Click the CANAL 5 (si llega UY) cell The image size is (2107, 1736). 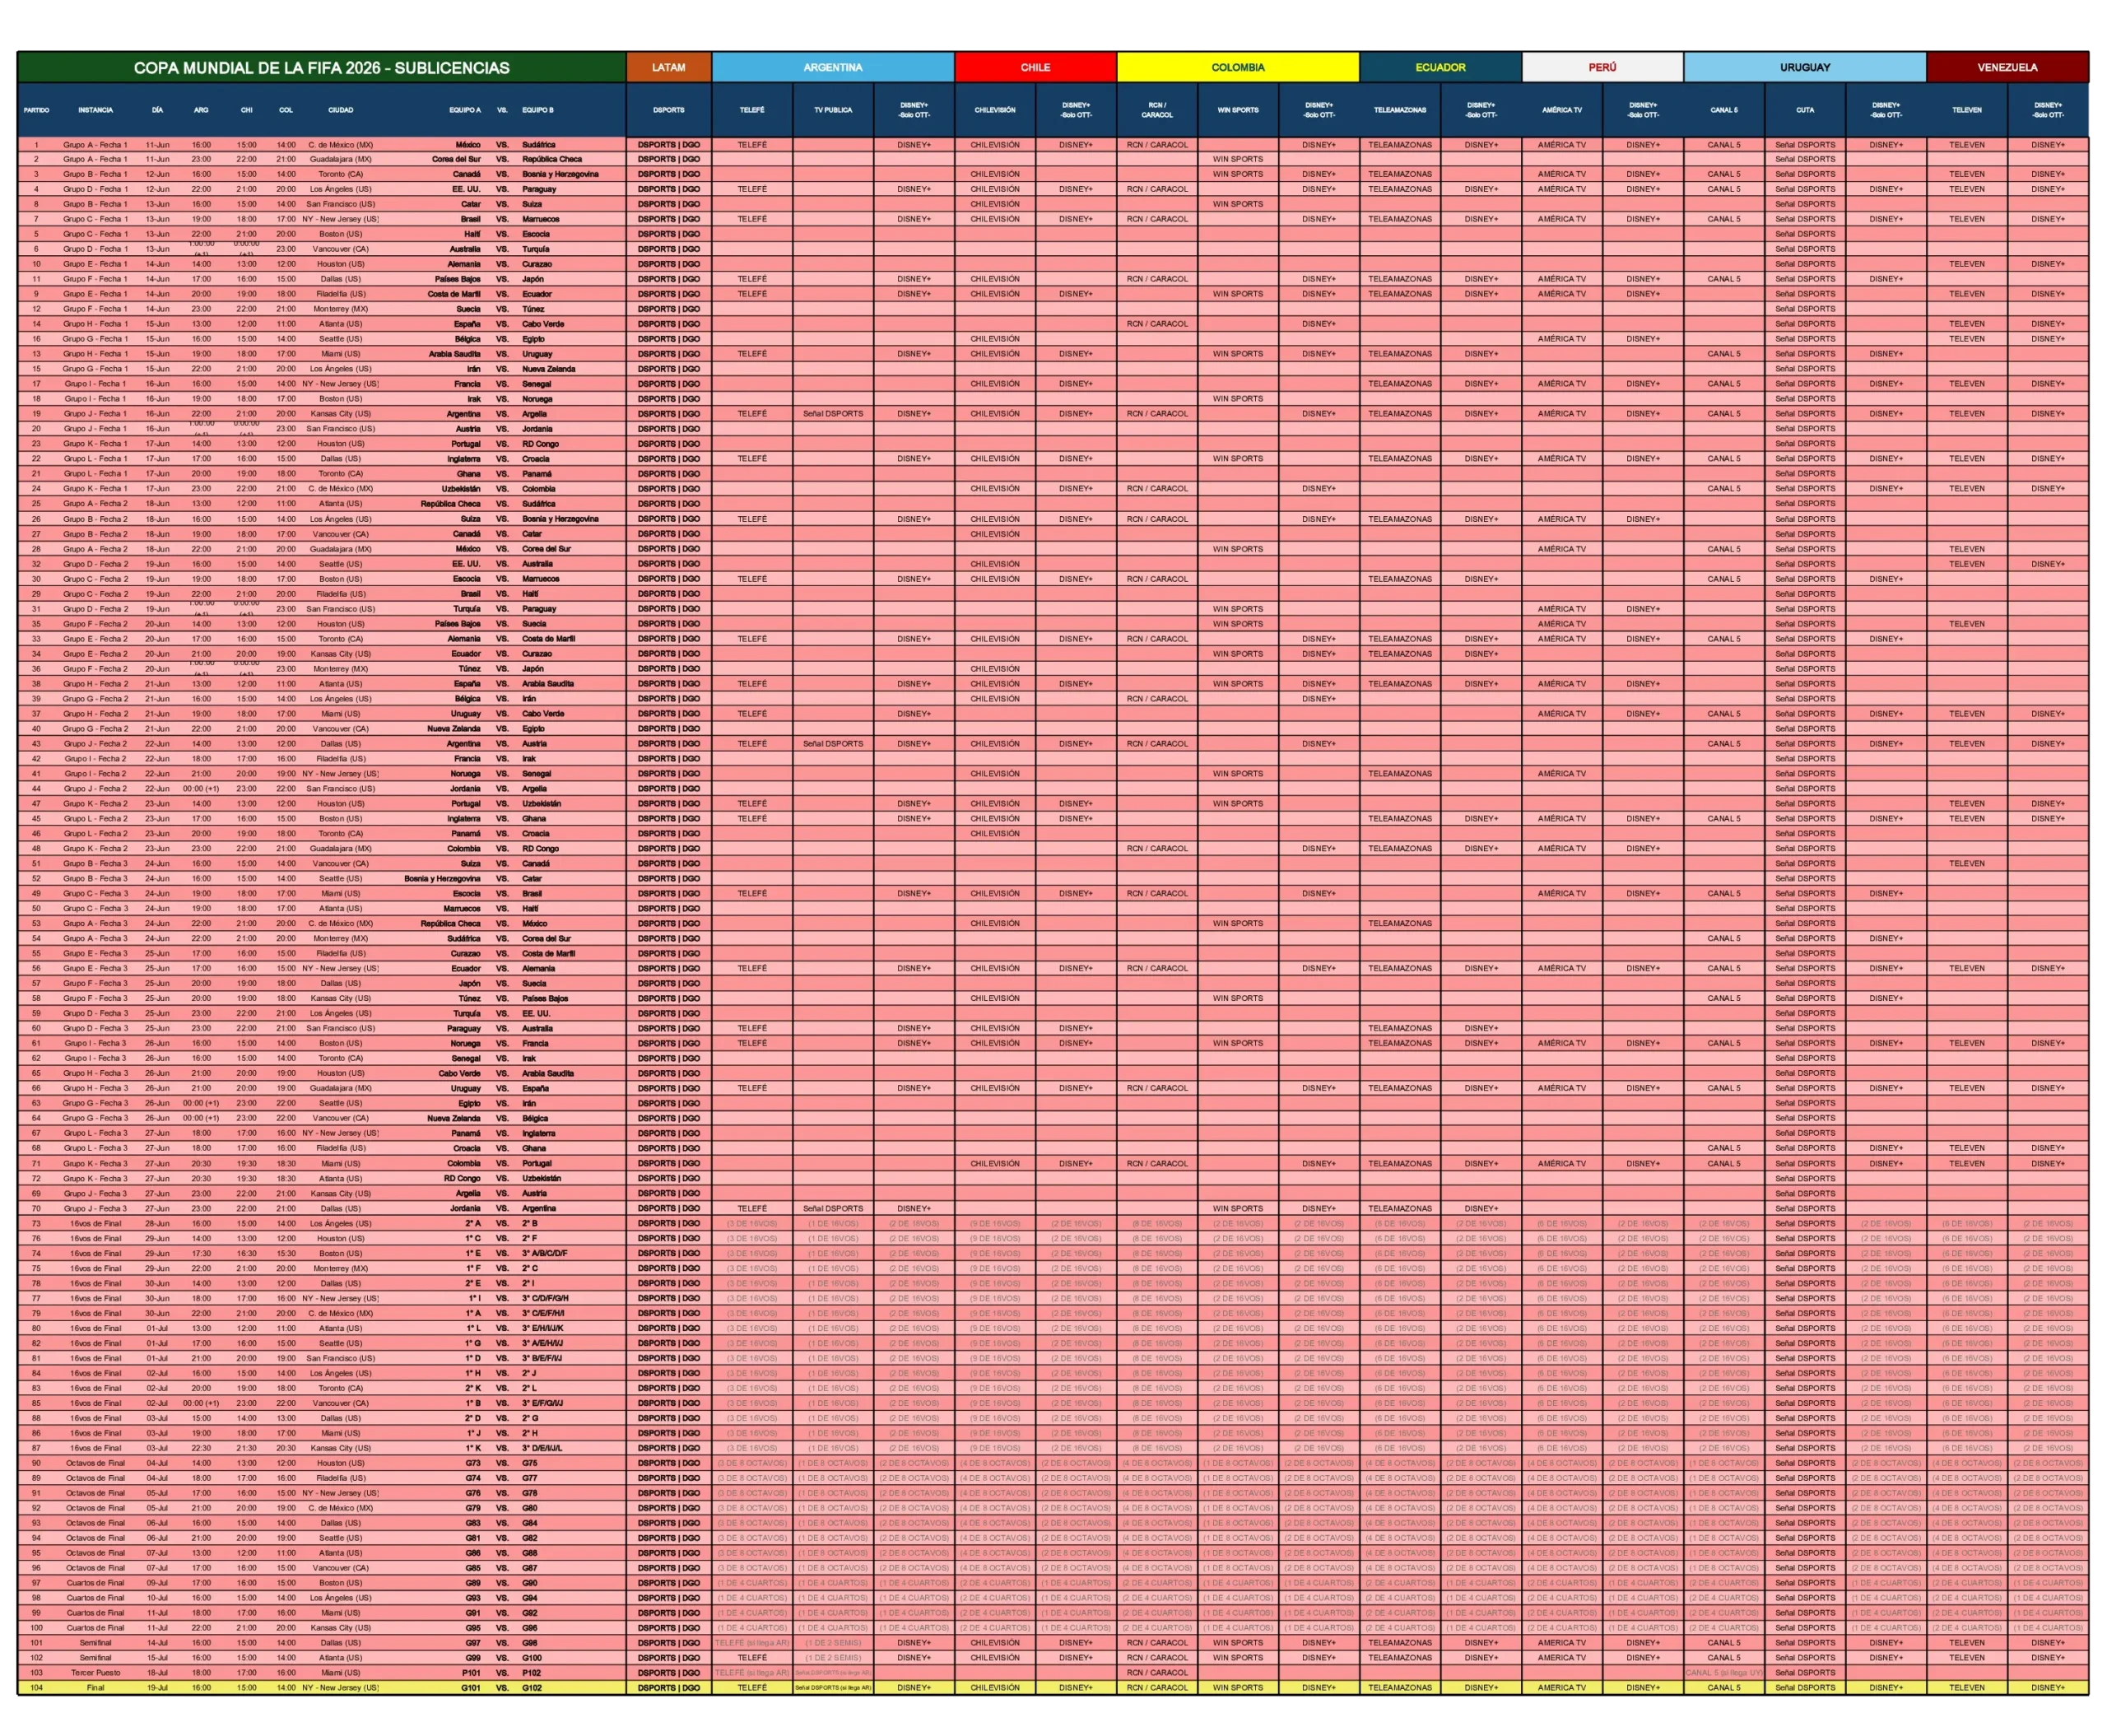1724,1672
